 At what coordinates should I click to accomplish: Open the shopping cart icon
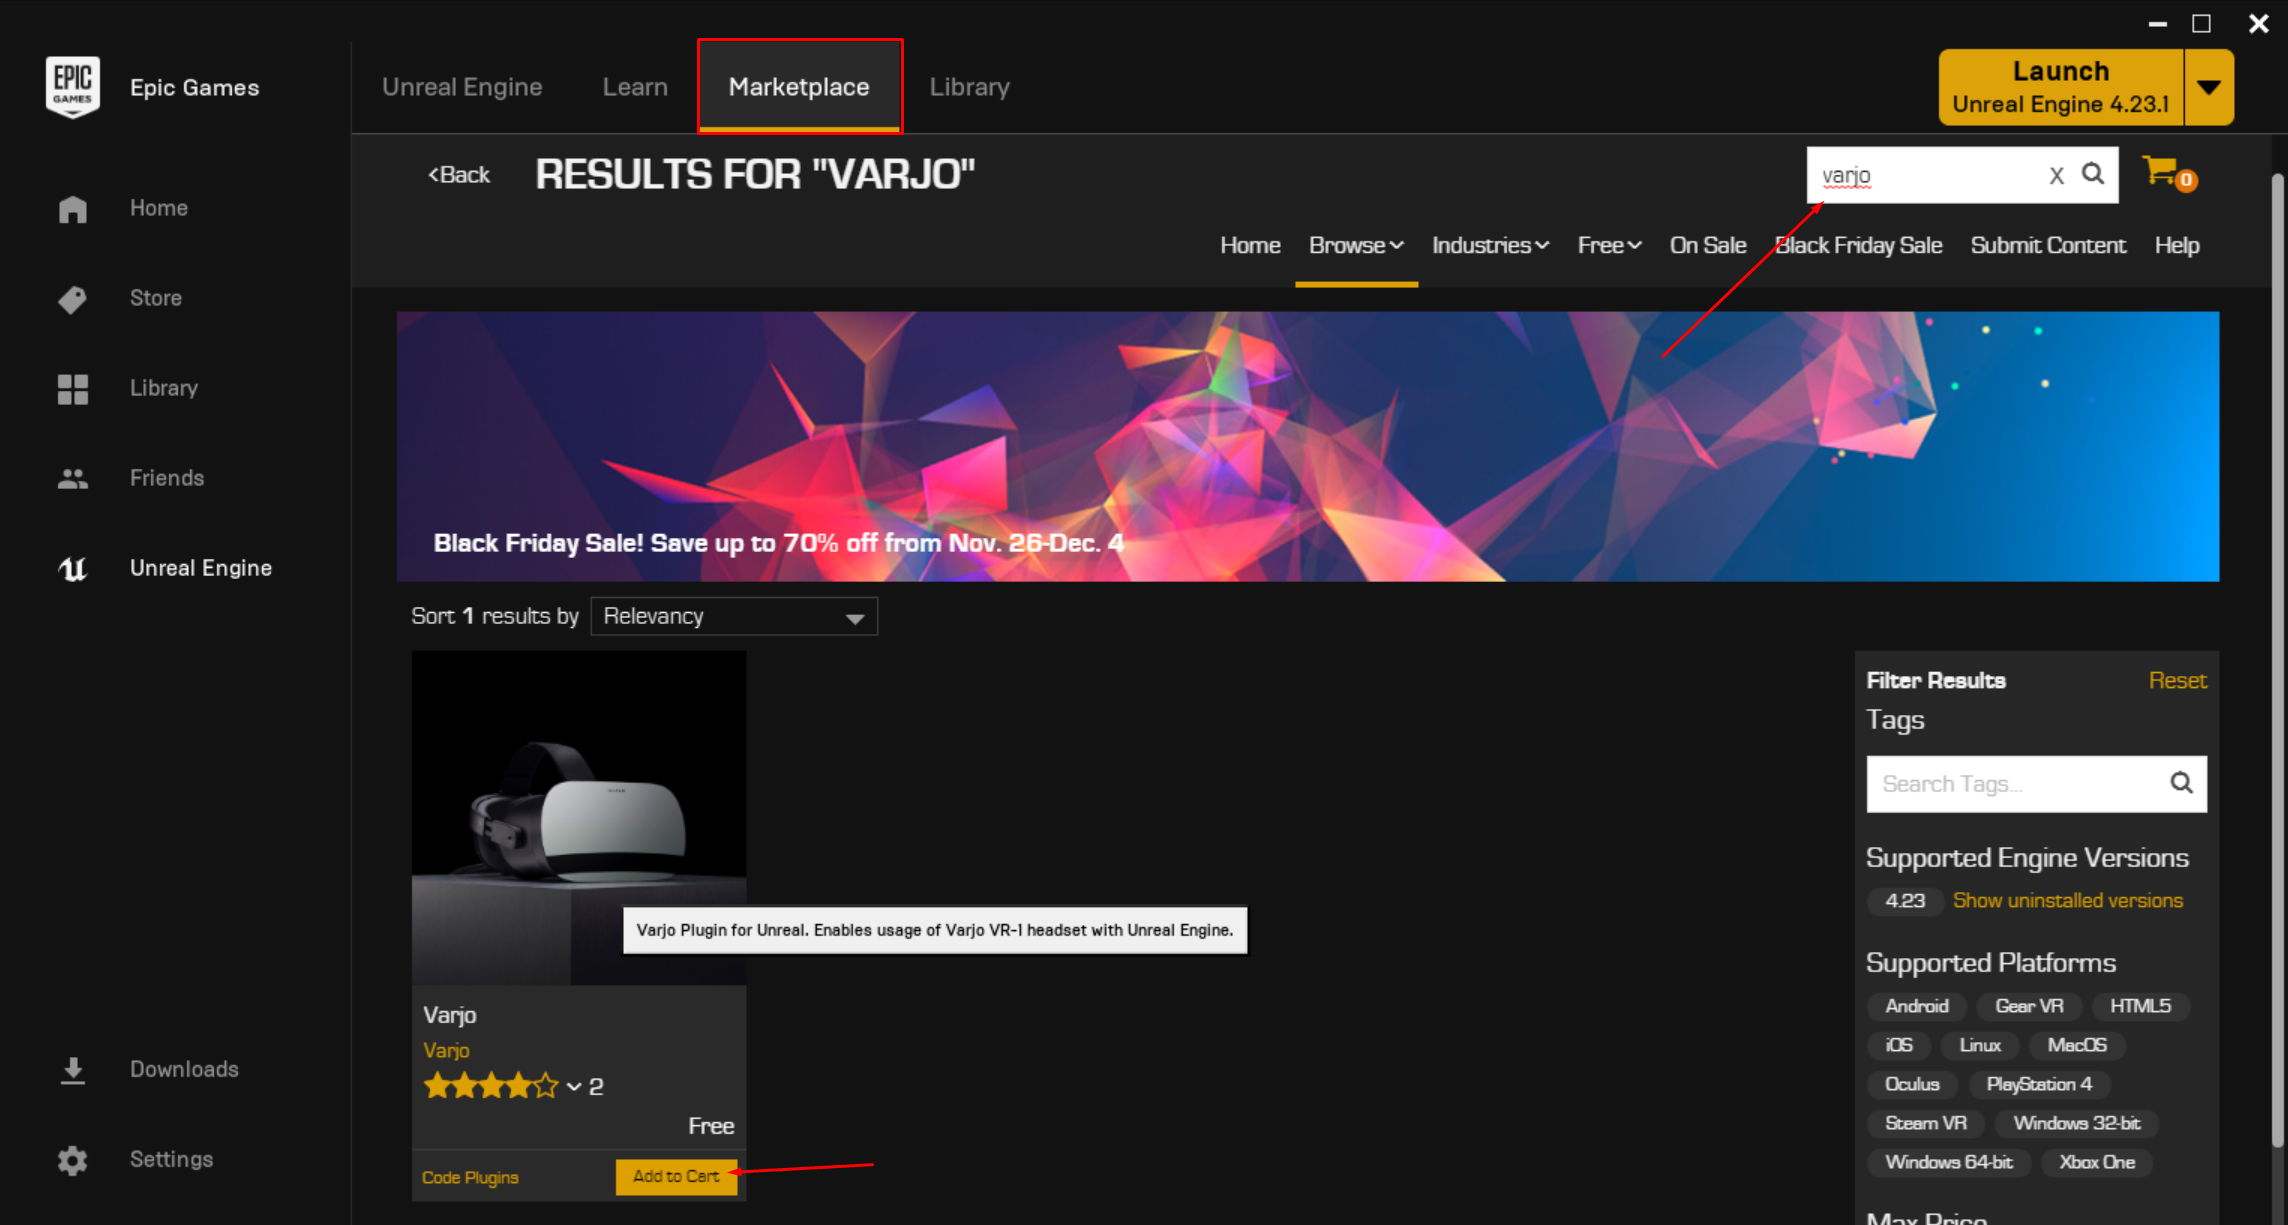[x=2167, y=173]
